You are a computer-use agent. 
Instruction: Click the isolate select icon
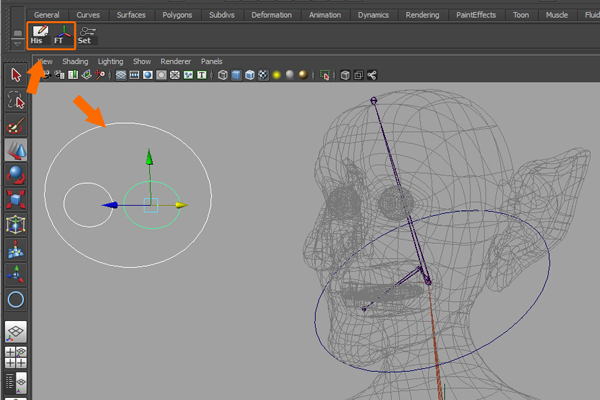(x=324, y=75)
